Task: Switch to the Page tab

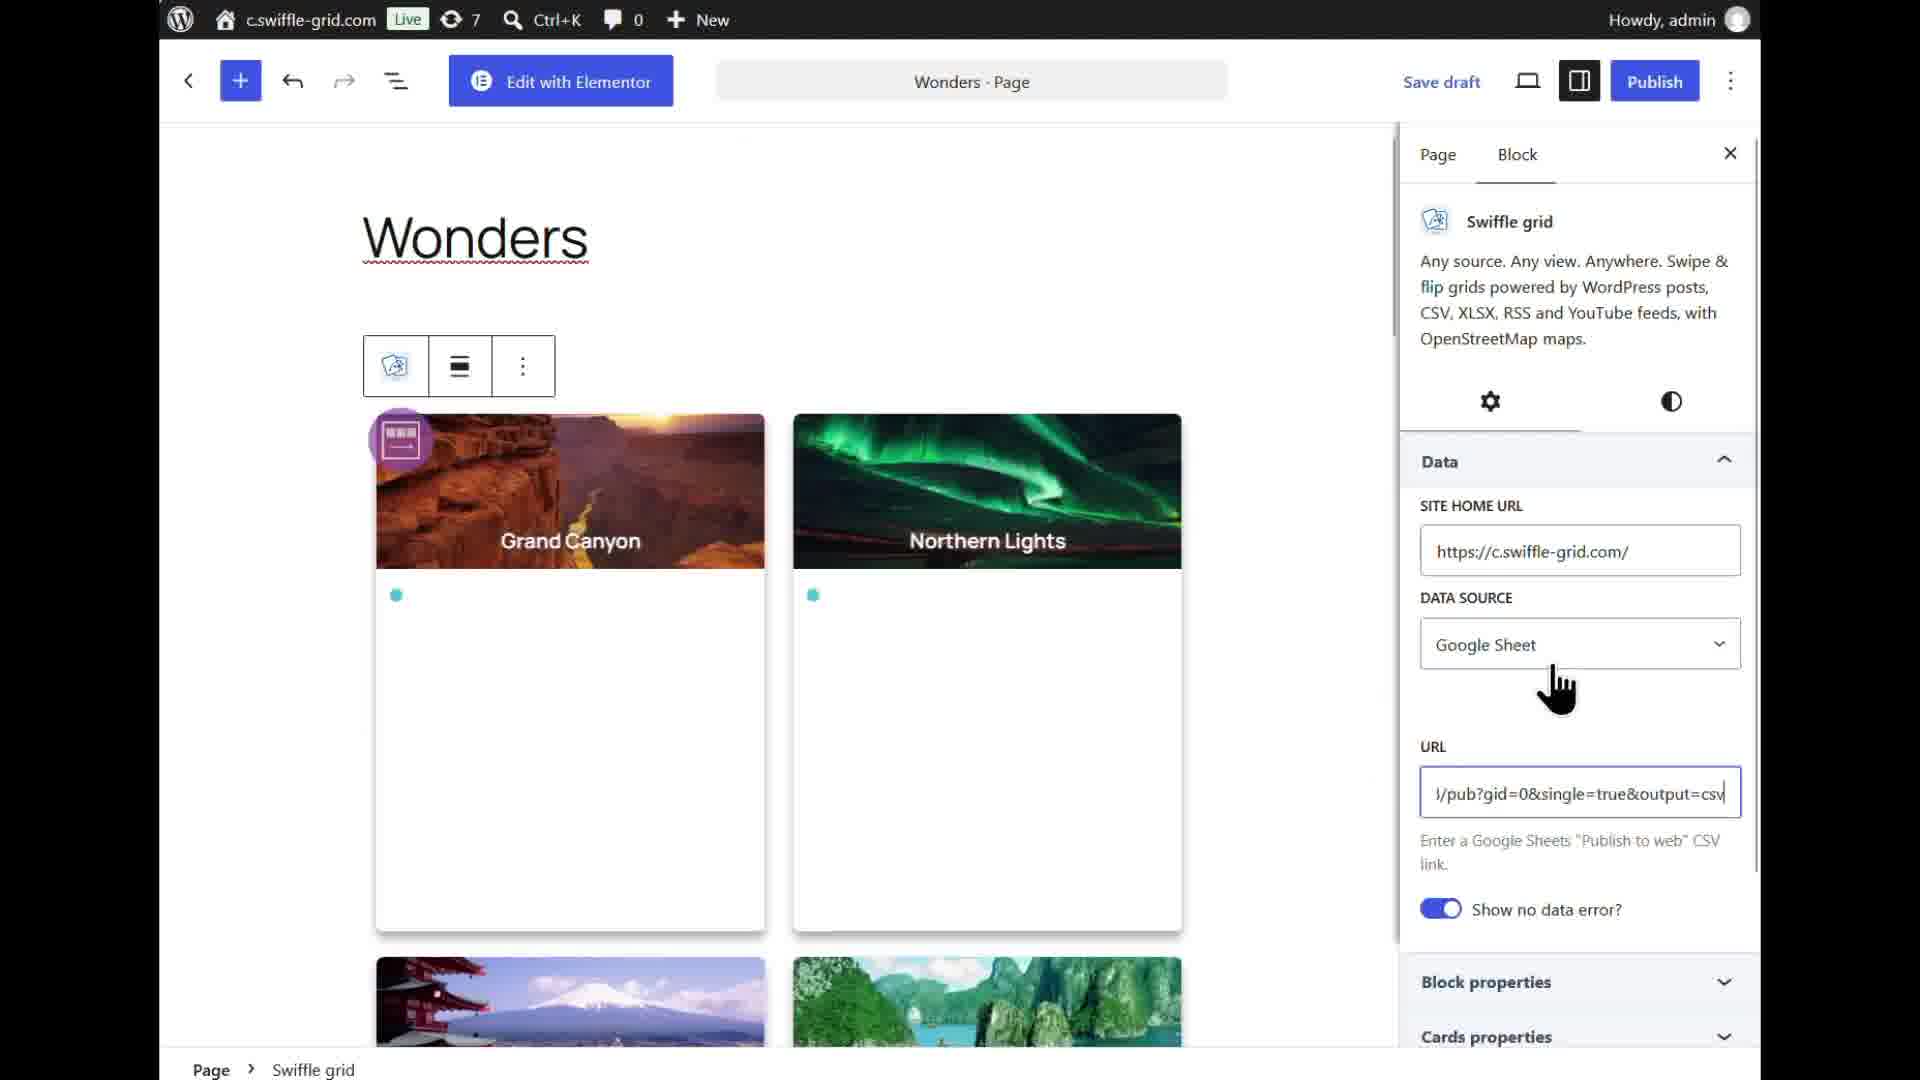Action: [1438, 155]
